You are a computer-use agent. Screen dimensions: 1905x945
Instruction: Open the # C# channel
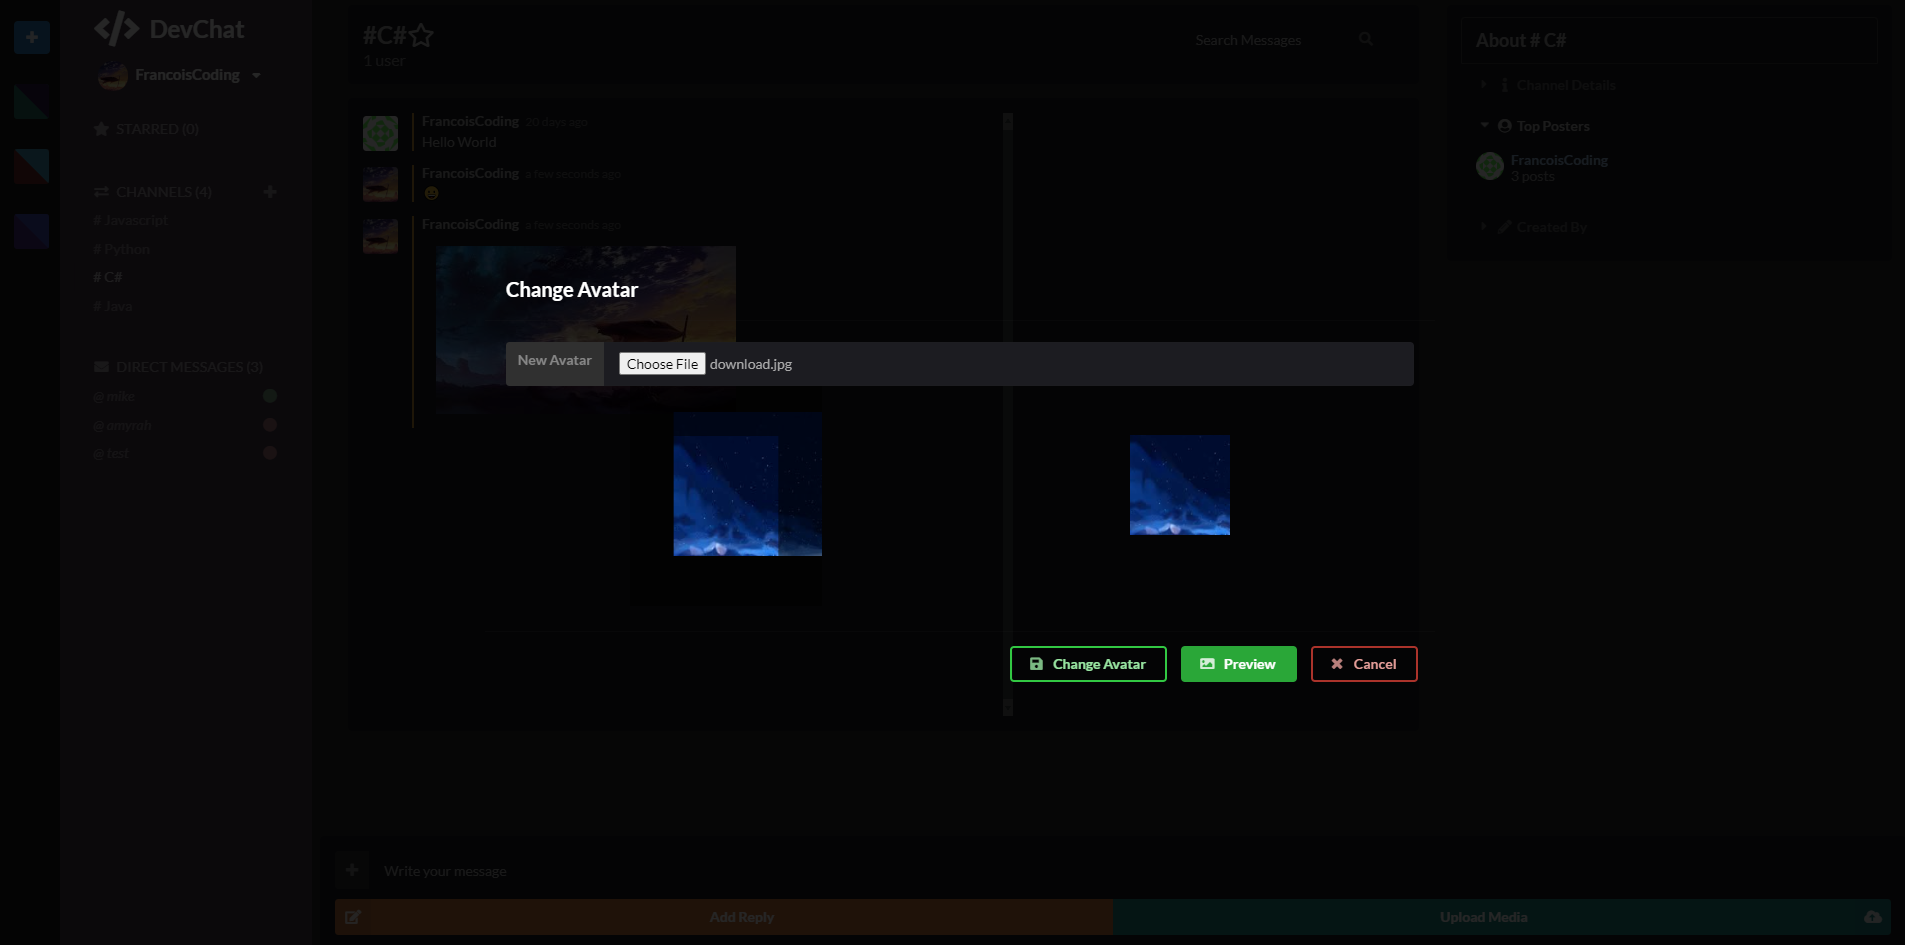tap(108, 277)
